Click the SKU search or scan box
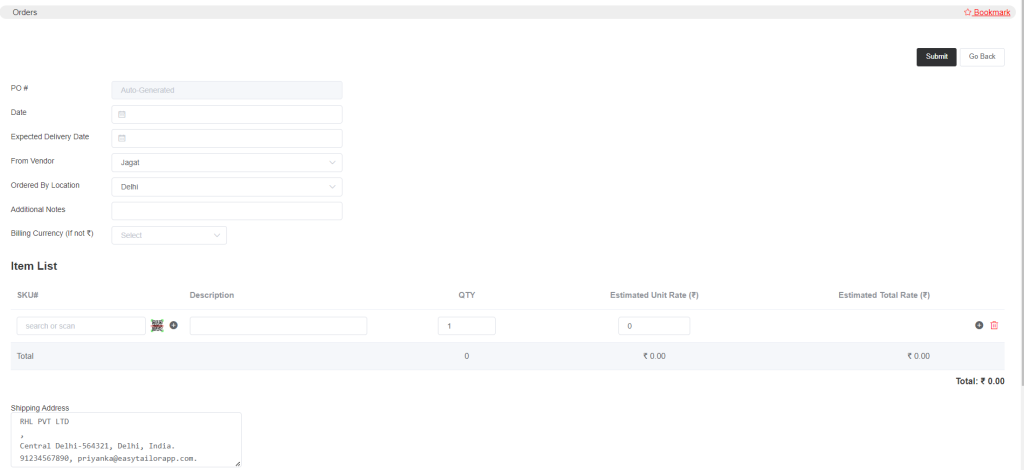This screenshot has width=1024, height=470. click(81, 326)
